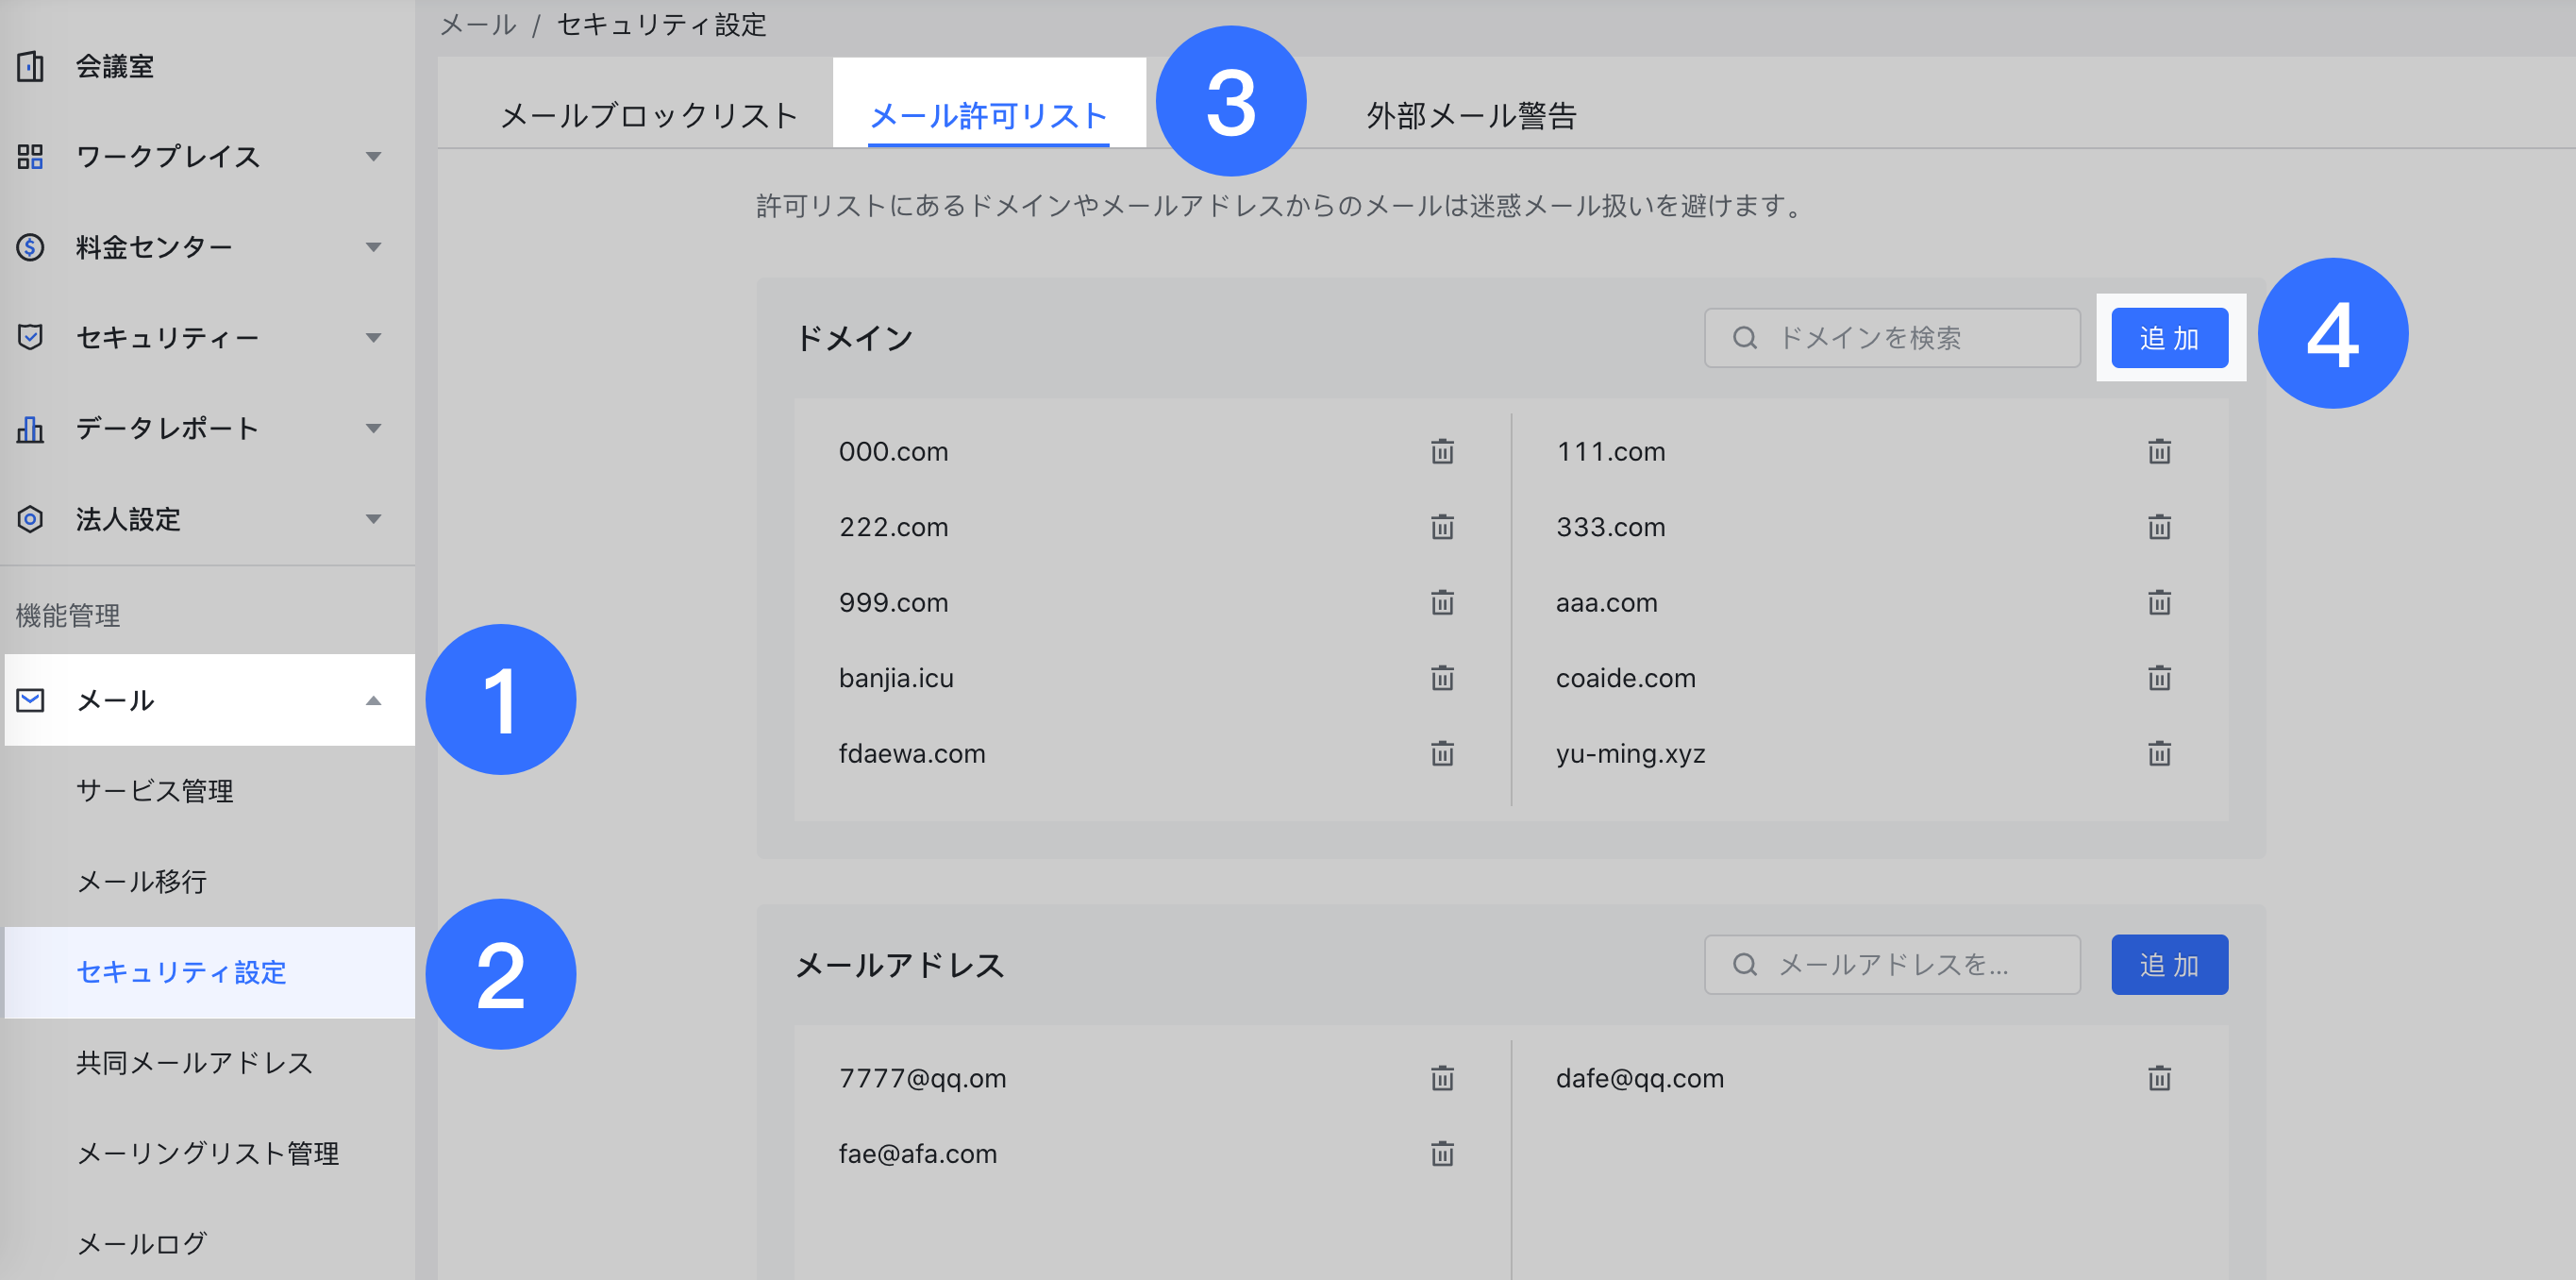
Task: Click the 法人設定 hexagon icon
Action: tap(30, 519)
